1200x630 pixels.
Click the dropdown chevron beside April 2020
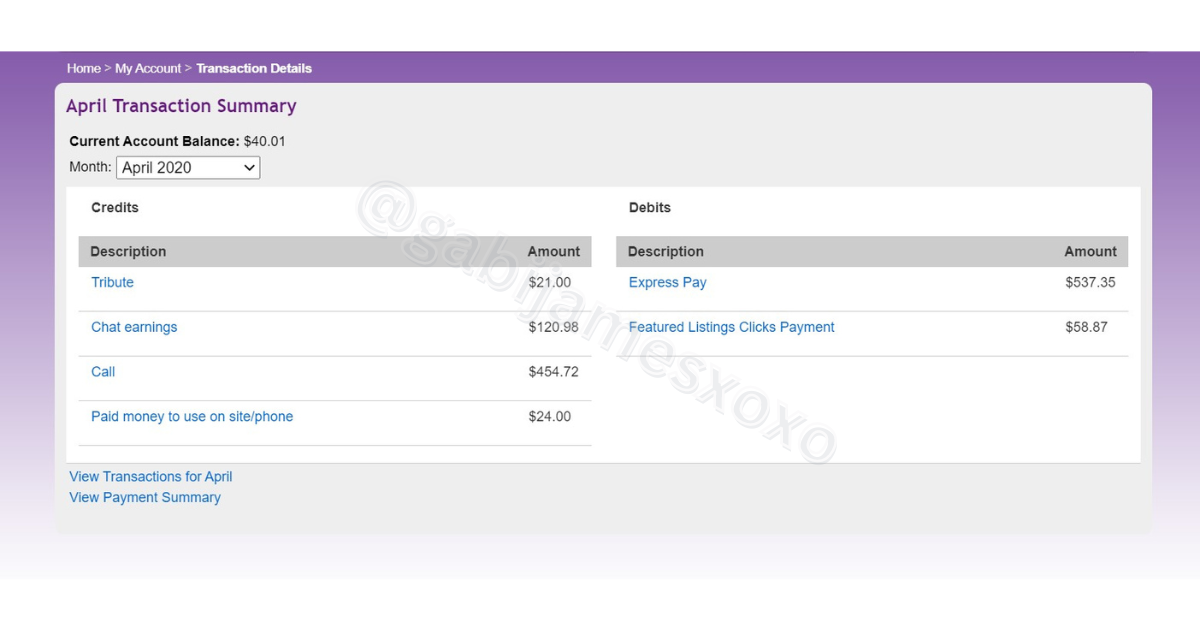[249, 168]
